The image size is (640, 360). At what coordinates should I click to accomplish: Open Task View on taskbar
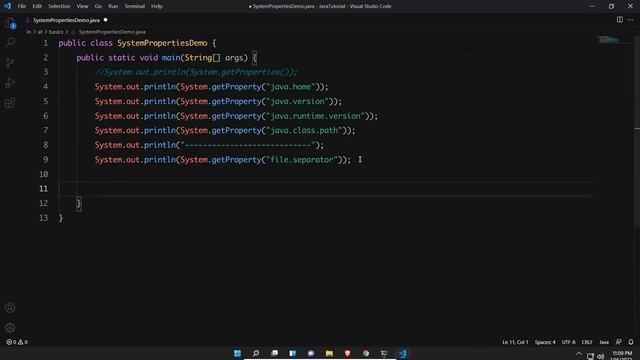274,353
